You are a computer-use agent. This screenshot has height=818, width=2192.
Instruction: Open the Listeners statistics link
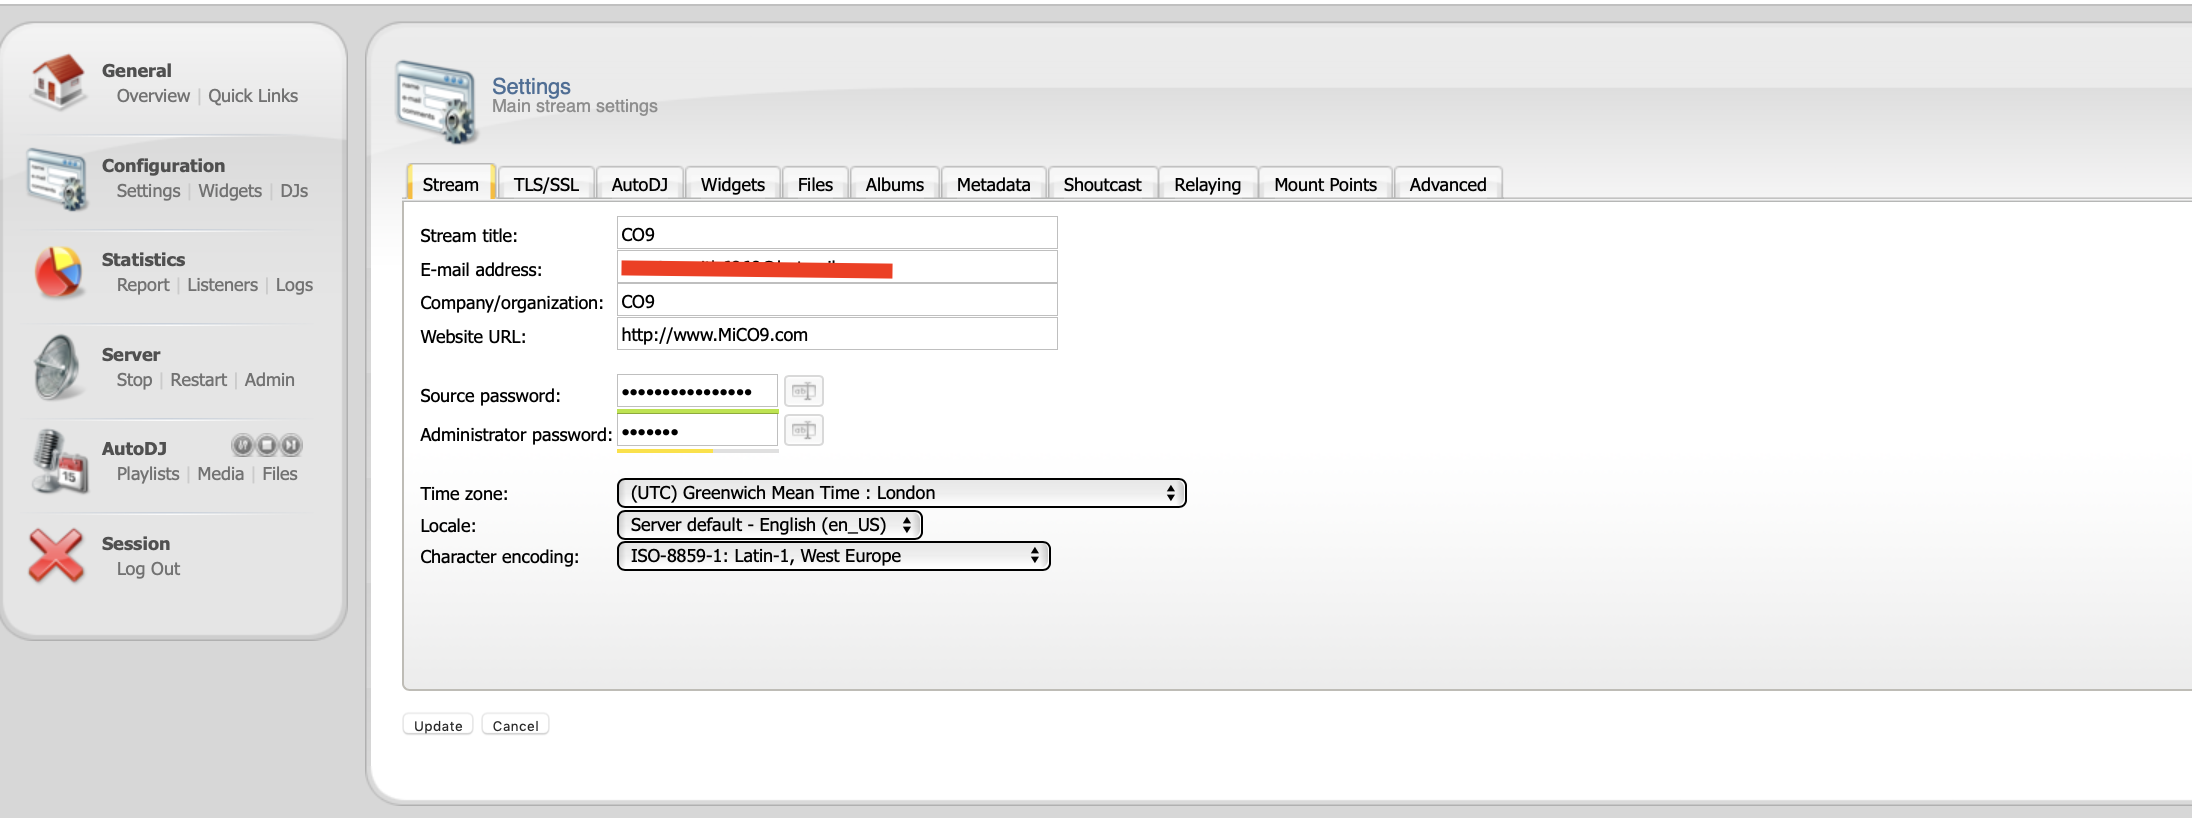point(222,285)
